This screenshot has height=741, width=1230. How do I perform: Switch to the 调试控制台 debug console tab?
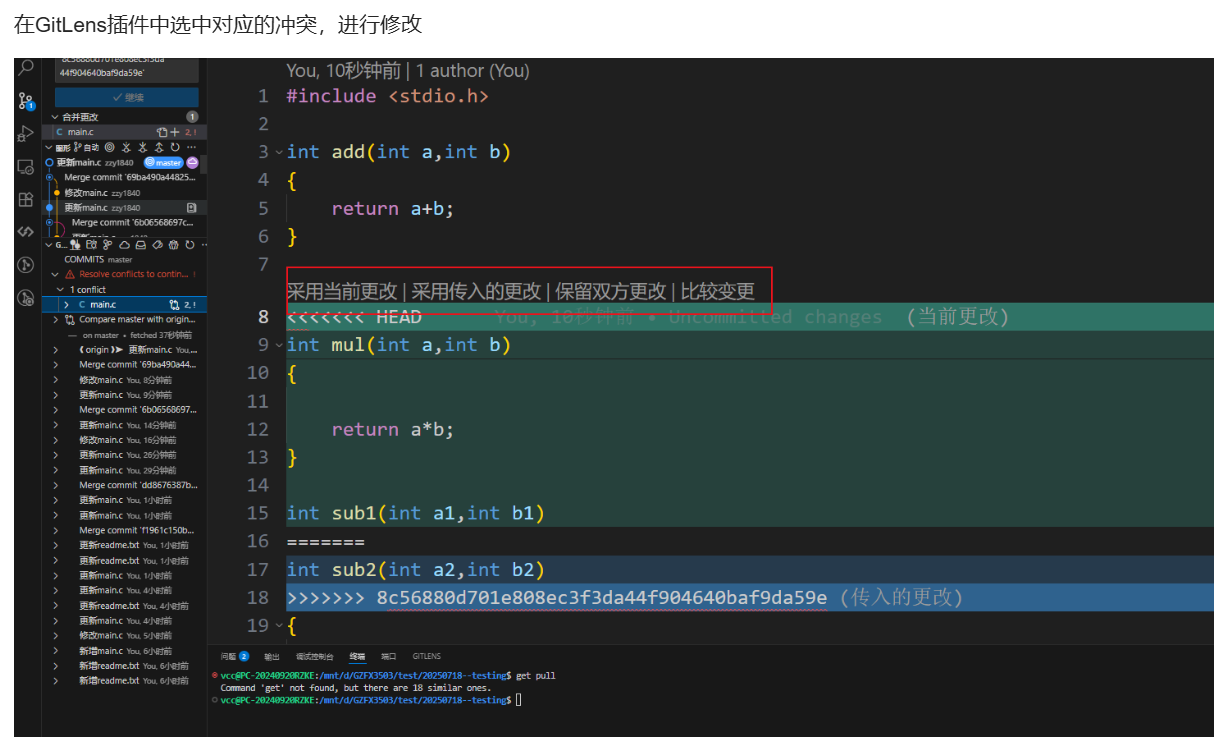[x=315, y=656]
